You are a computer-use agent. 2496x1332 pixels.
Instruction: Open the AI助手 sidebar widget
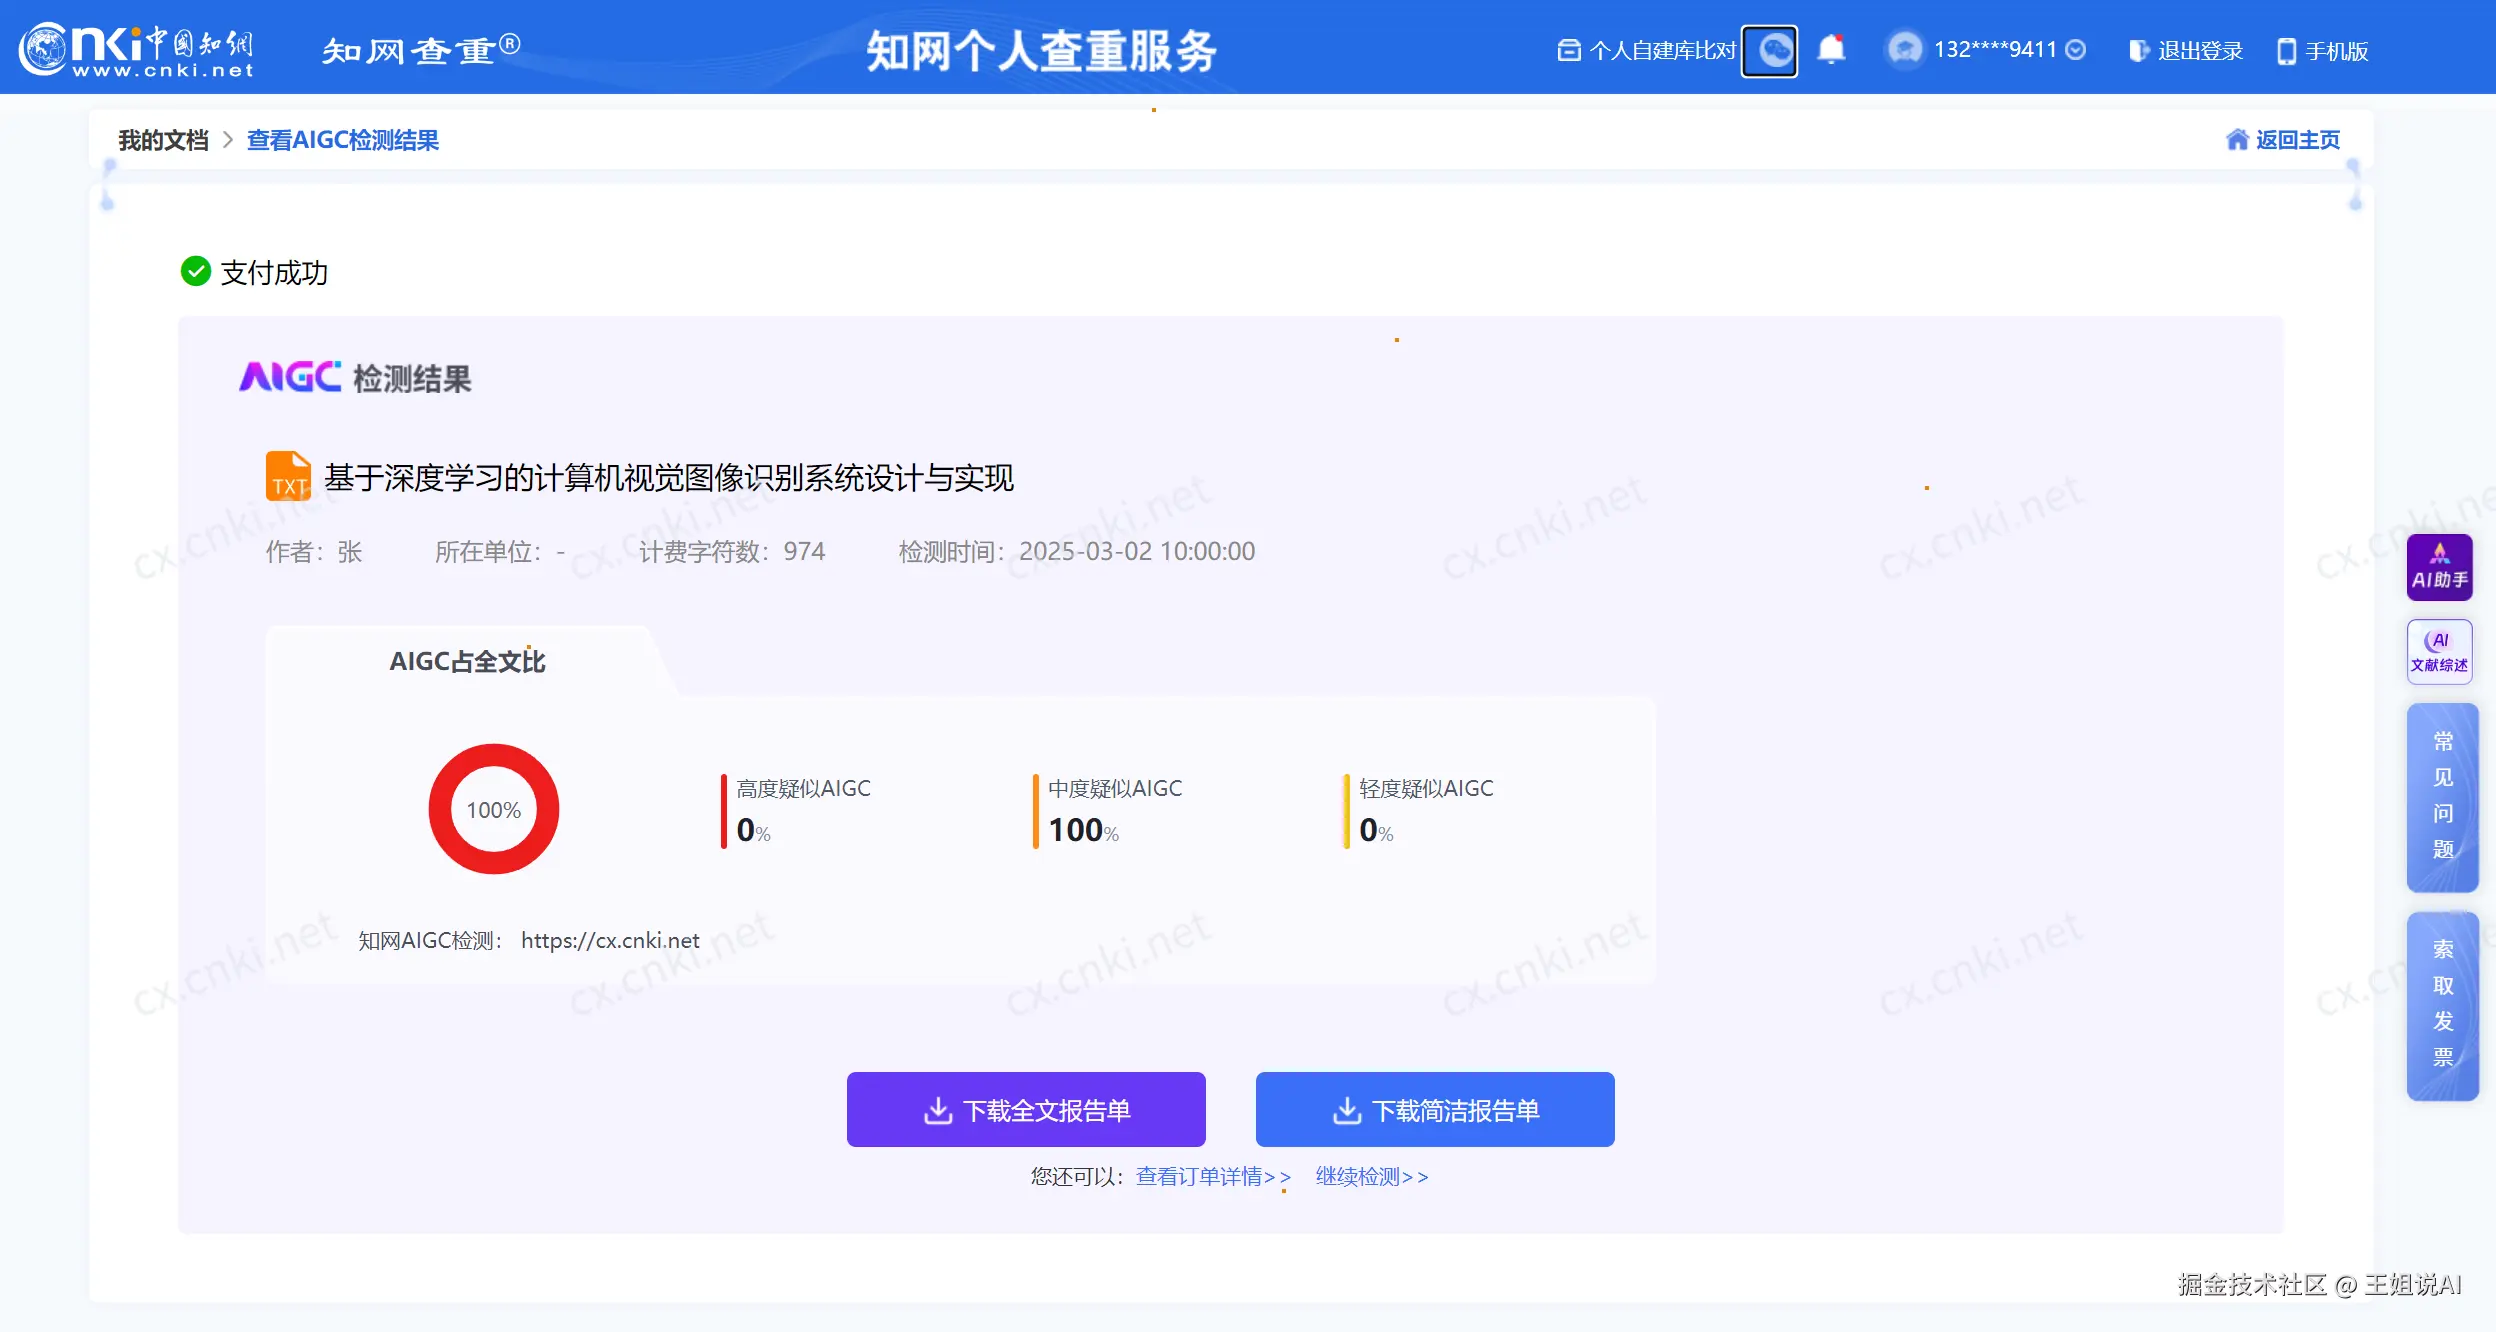pyautogui.click(x=2438, y=567)
